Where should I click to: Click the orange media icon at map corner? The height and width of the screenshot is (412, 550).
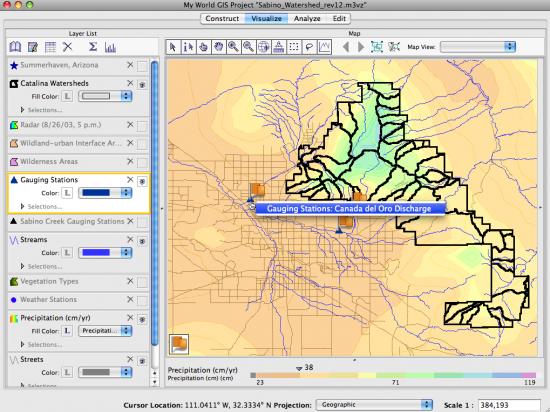pyautogui.click(x=179, y=344)
